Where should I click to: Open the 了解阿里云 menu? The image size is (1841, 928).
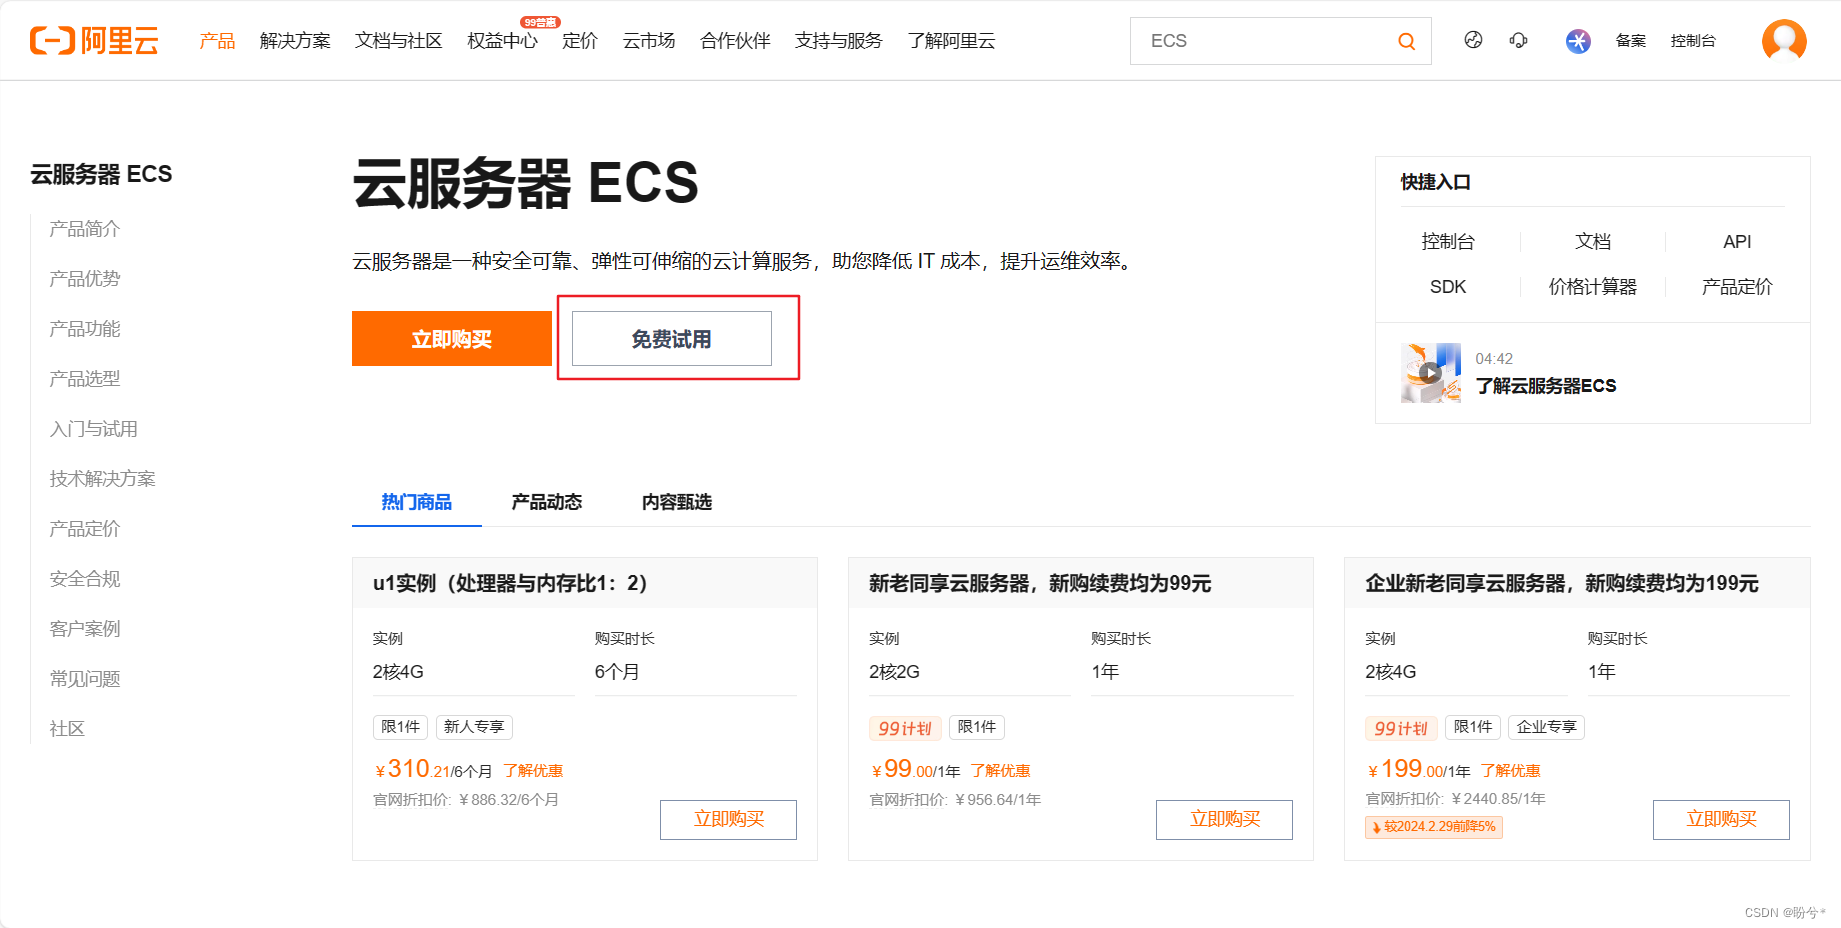coord(951,41)
